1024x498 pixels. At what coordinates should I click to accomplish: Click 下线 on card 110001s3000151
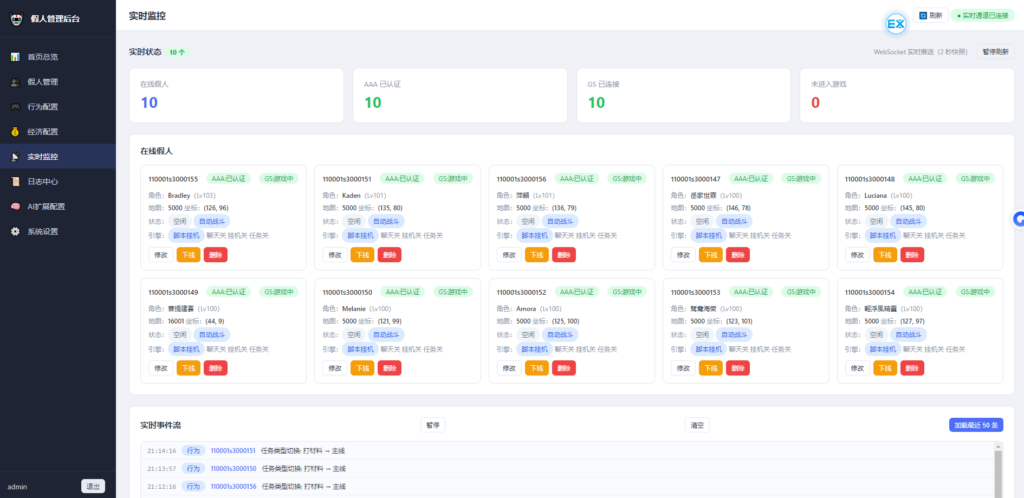pyautogui.click(x=362, y=255)
